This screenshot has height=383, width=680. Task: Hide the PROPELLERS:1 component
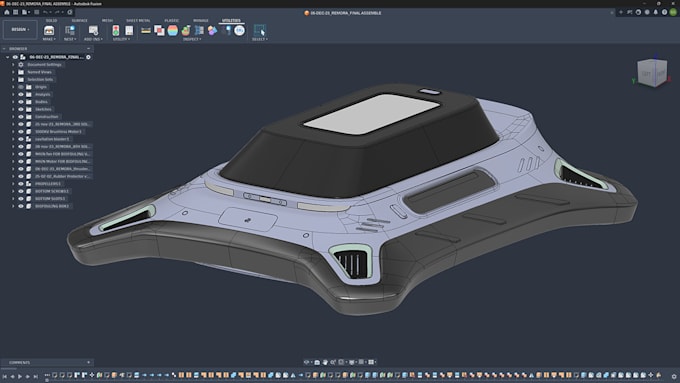(21, 184)
